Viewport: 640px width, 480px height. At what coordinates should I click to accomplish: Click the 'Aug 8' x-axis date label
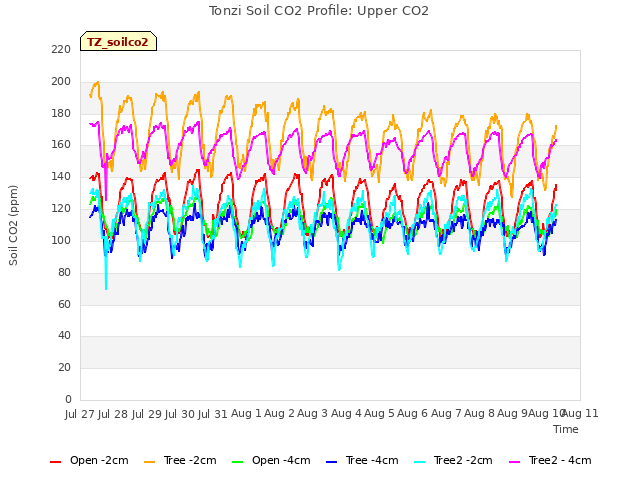point(479,413)
